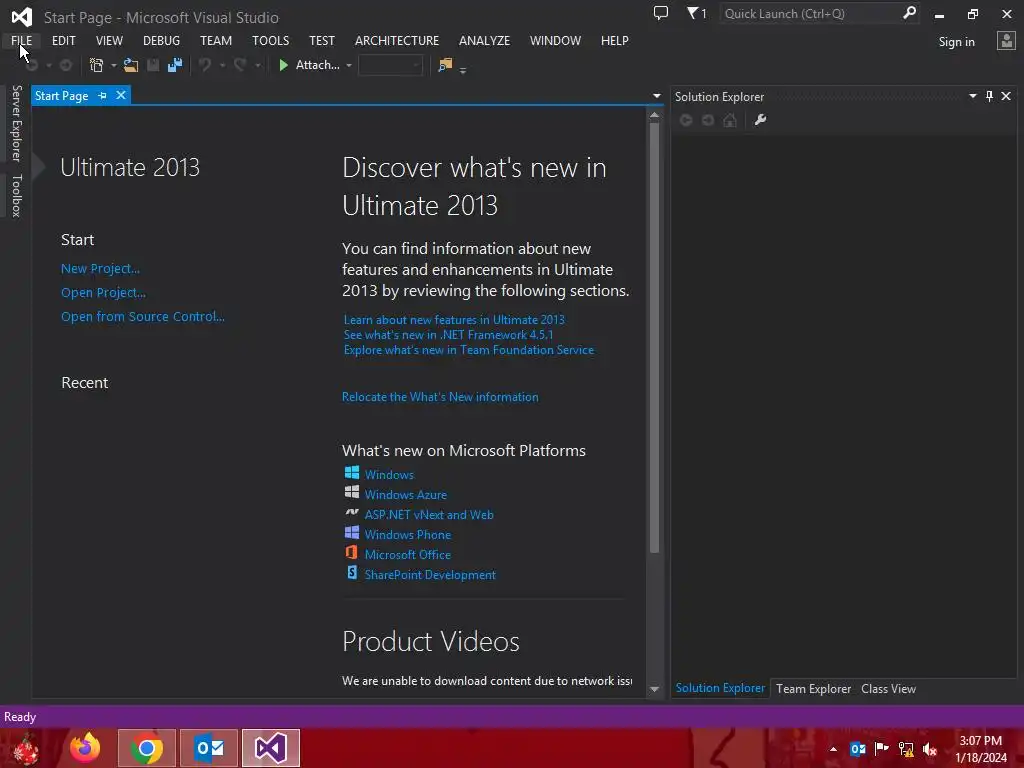Viewport: 1024px width, 768px height.
Task: Close the Start Page tab
Action: point(121,95)
